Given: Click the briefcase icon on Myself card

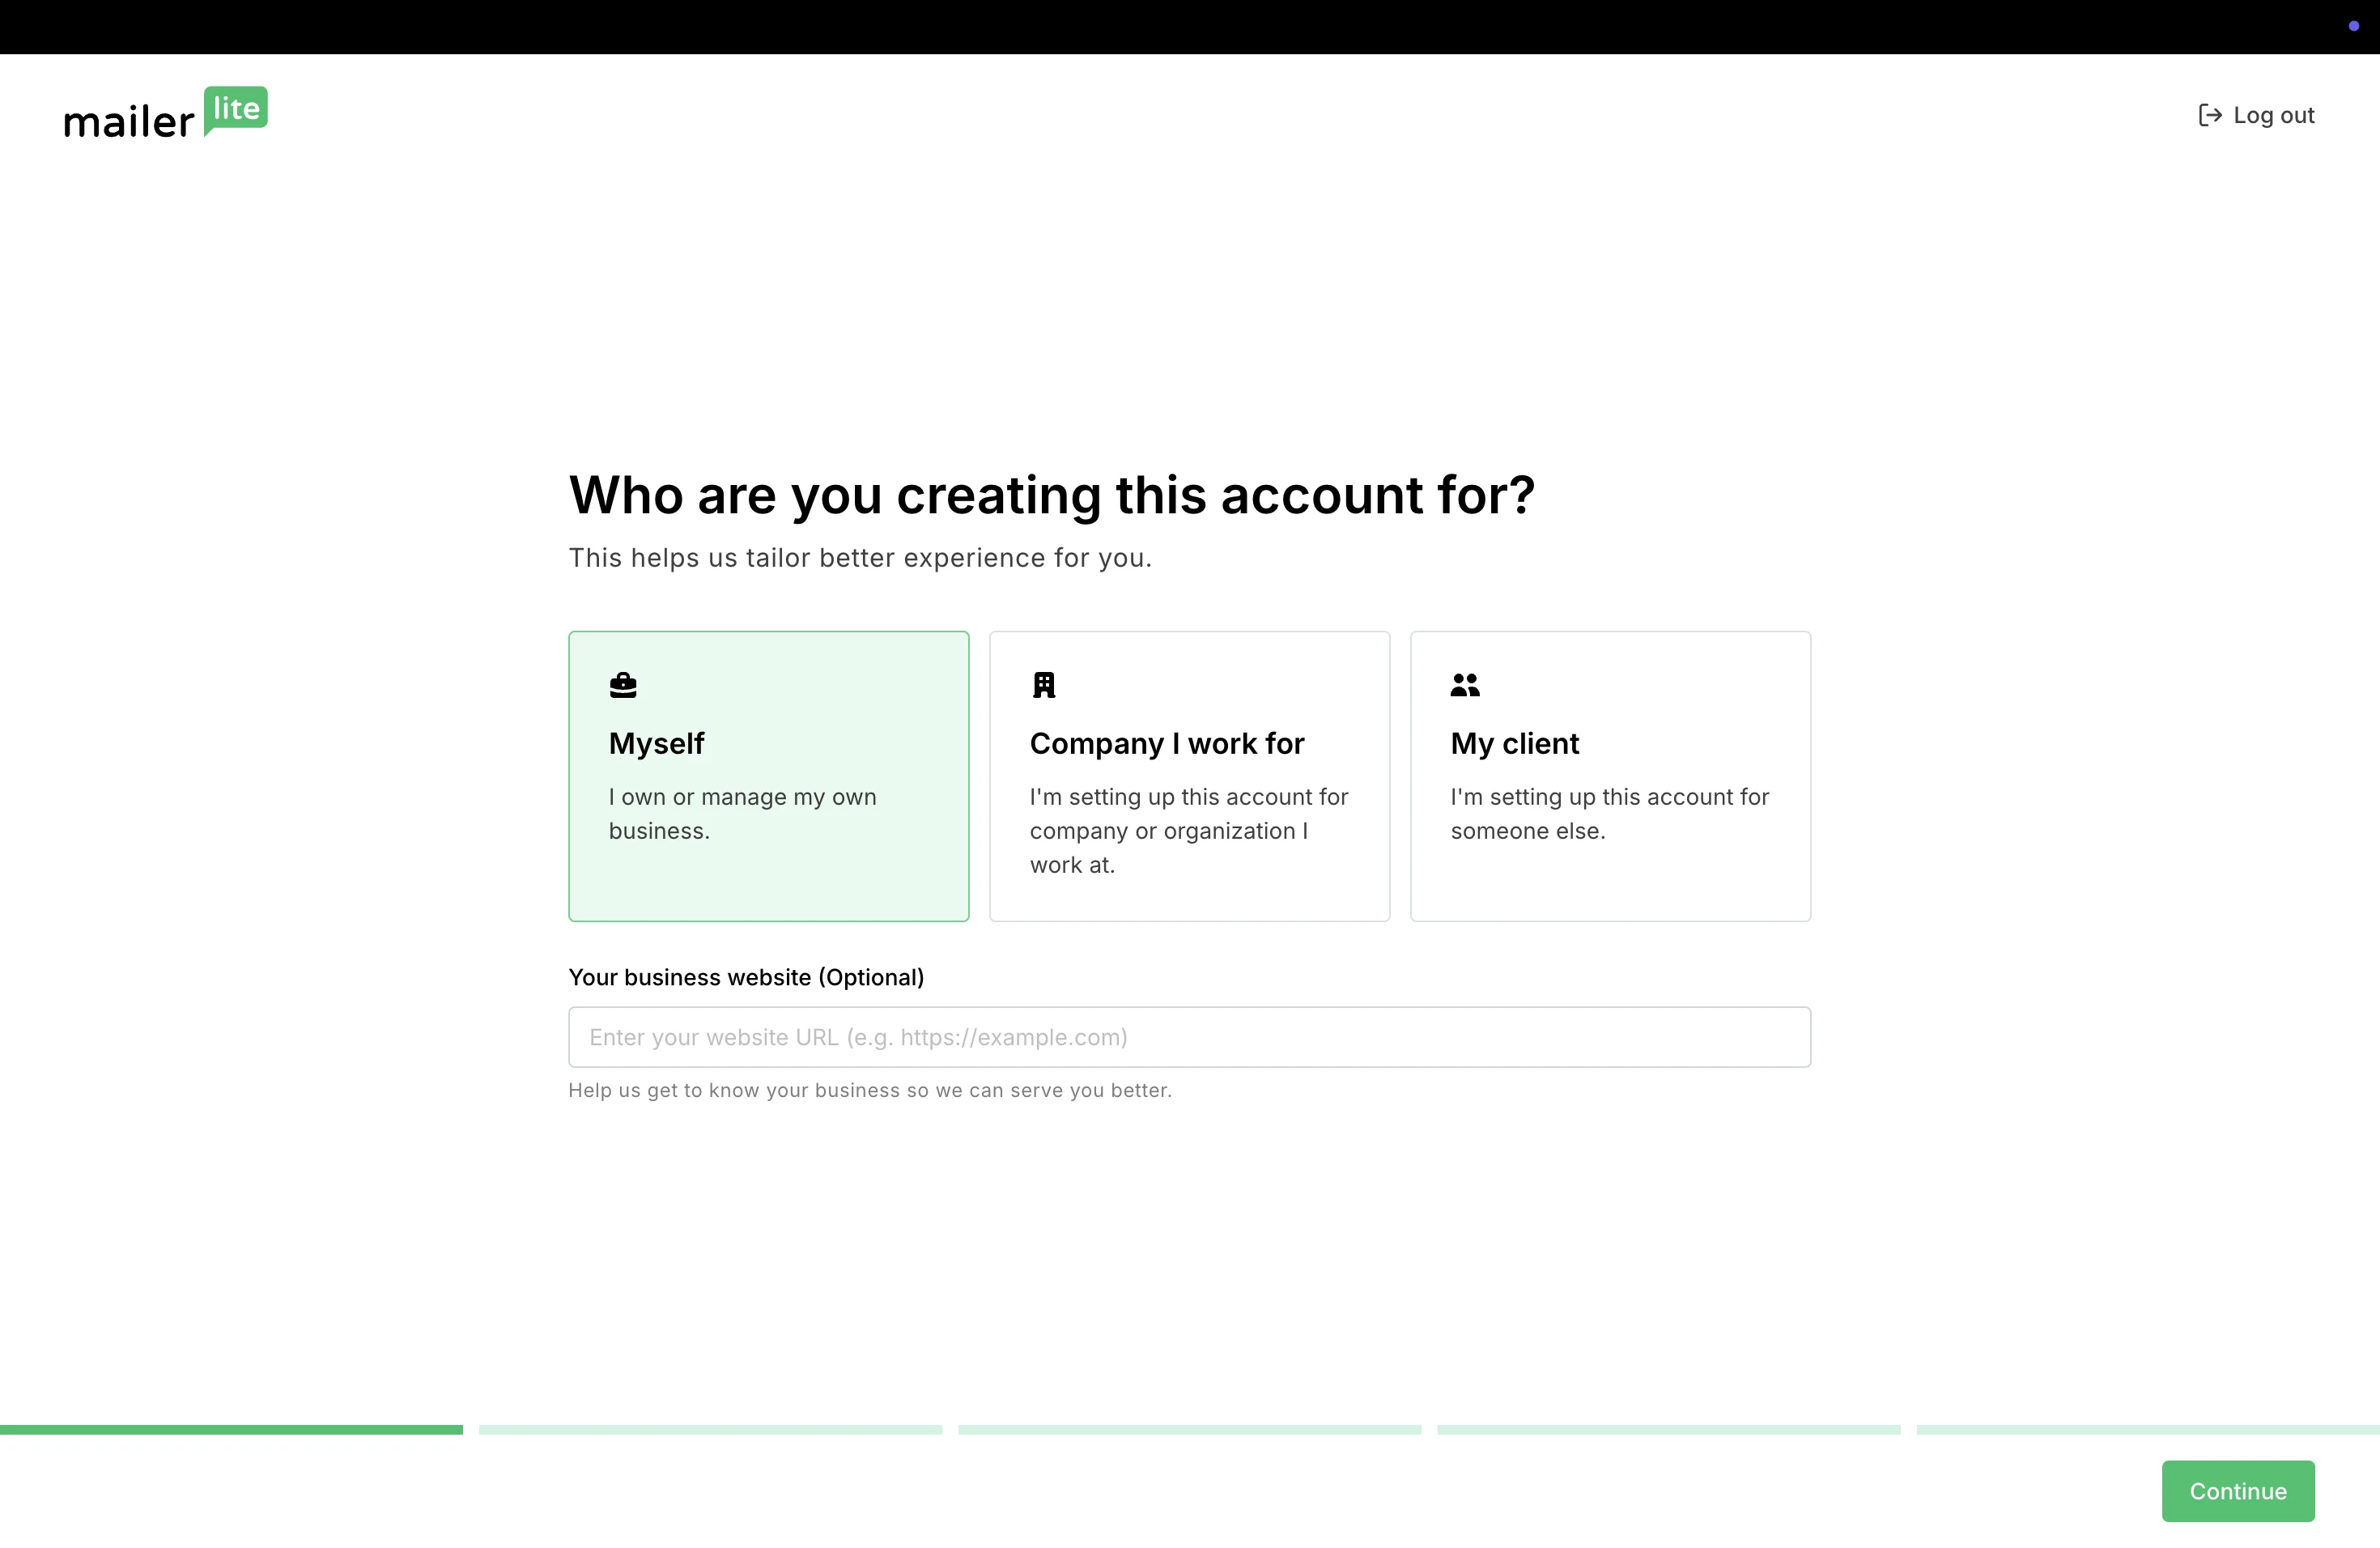Looking at the screenshot, I should [x=623, y=685].
